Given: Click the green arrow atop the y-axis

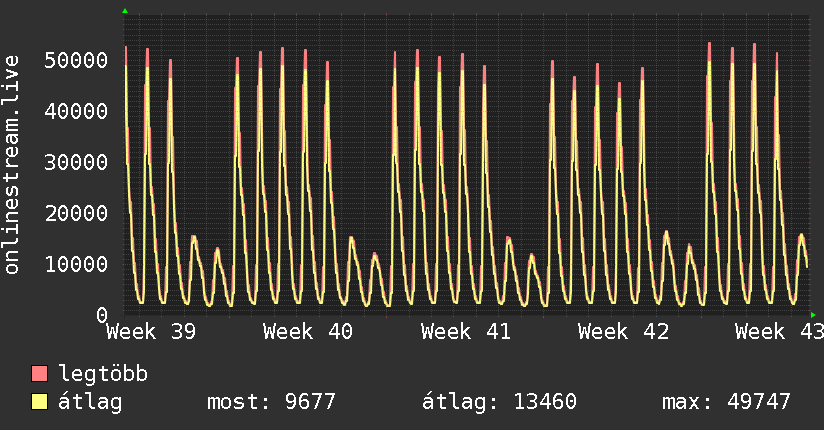Looking at the screenshot, I should click(x=125, y=11).
